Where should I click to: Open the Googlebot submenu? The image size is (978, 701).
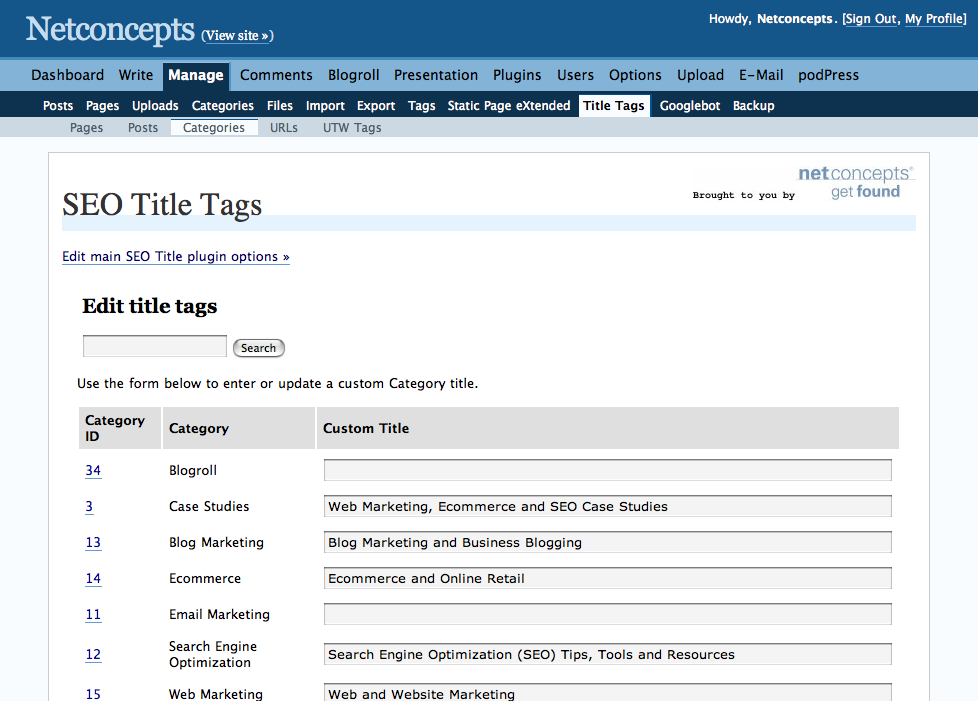pyautogui.click(x=690, y=106)
